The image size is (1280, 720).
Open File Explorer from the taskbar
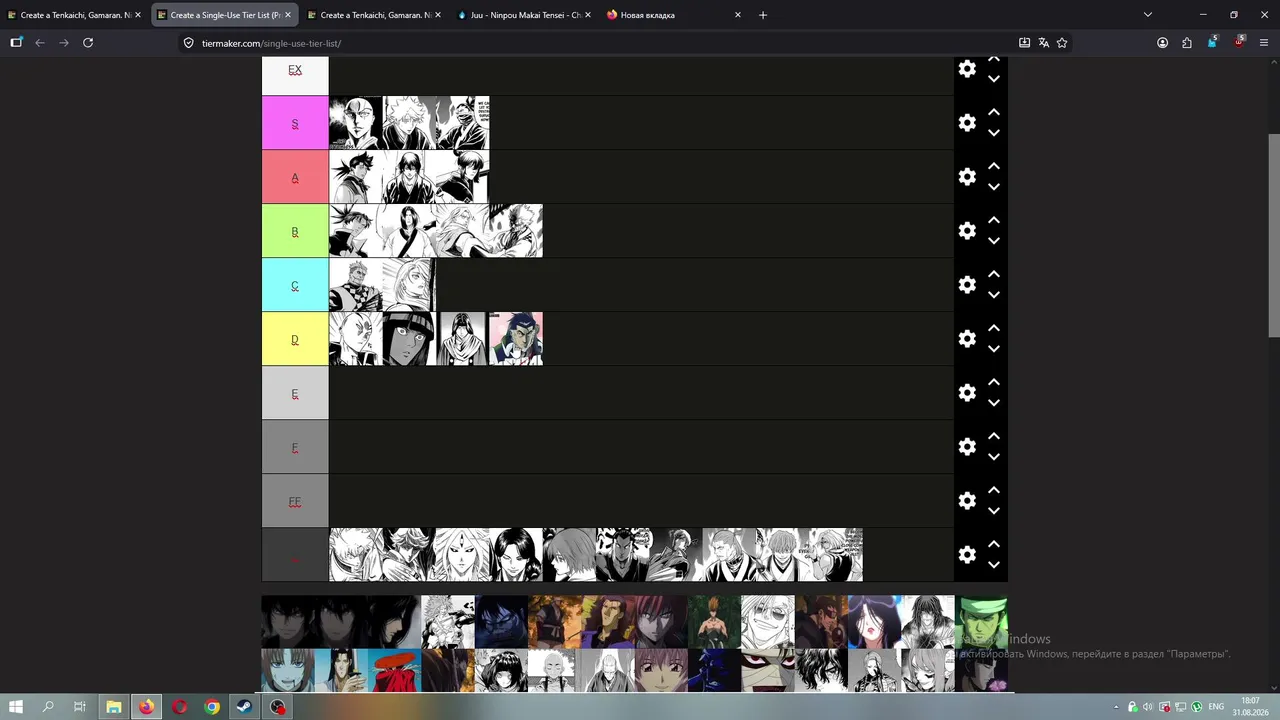pos(114,707)
